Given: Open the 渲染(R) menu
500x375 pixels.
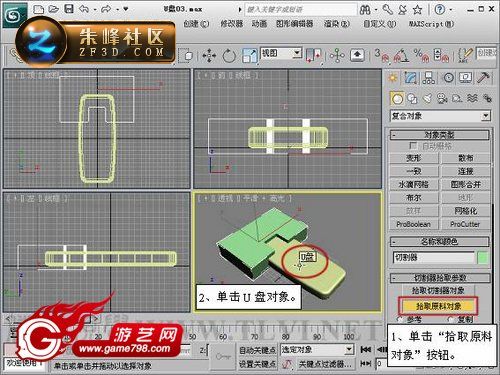Looking at the screenshot, I should coord(337,24).
